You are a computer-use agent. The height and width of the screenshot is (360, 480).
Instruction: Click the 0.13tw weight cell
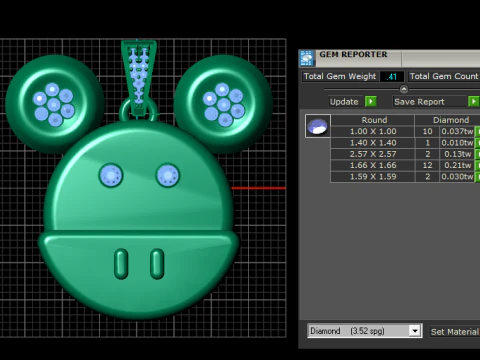tap(457, 154)
